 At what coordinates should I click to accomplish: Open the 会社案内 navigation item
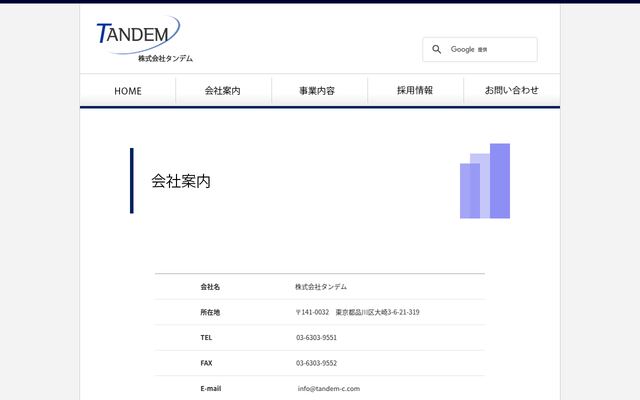point(222,91)
